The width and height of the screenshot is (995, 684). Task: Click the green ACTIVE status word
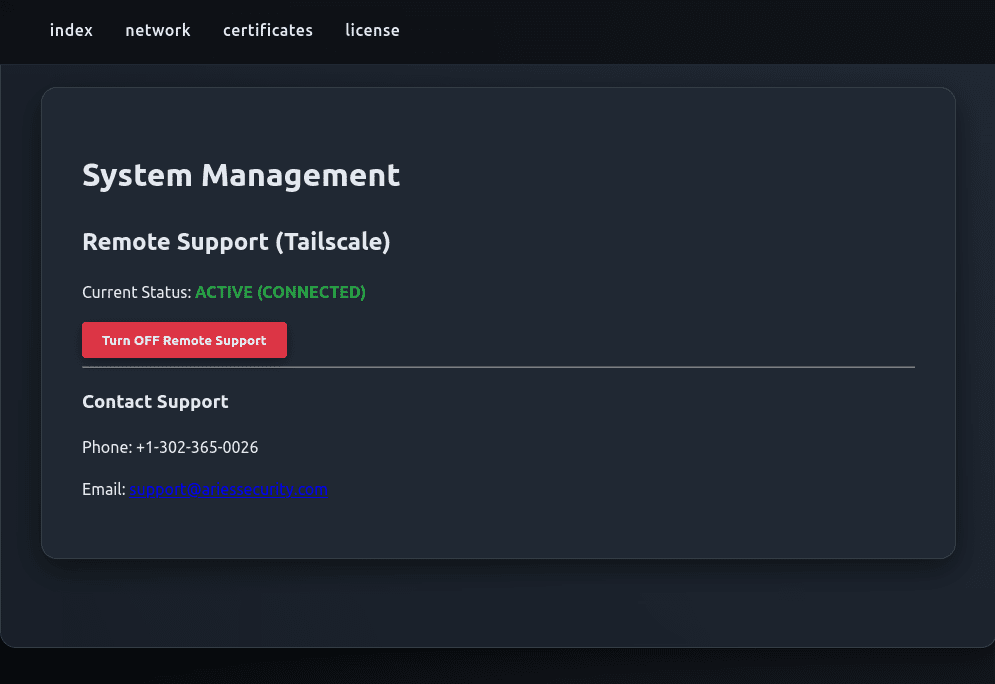[224, 292]
